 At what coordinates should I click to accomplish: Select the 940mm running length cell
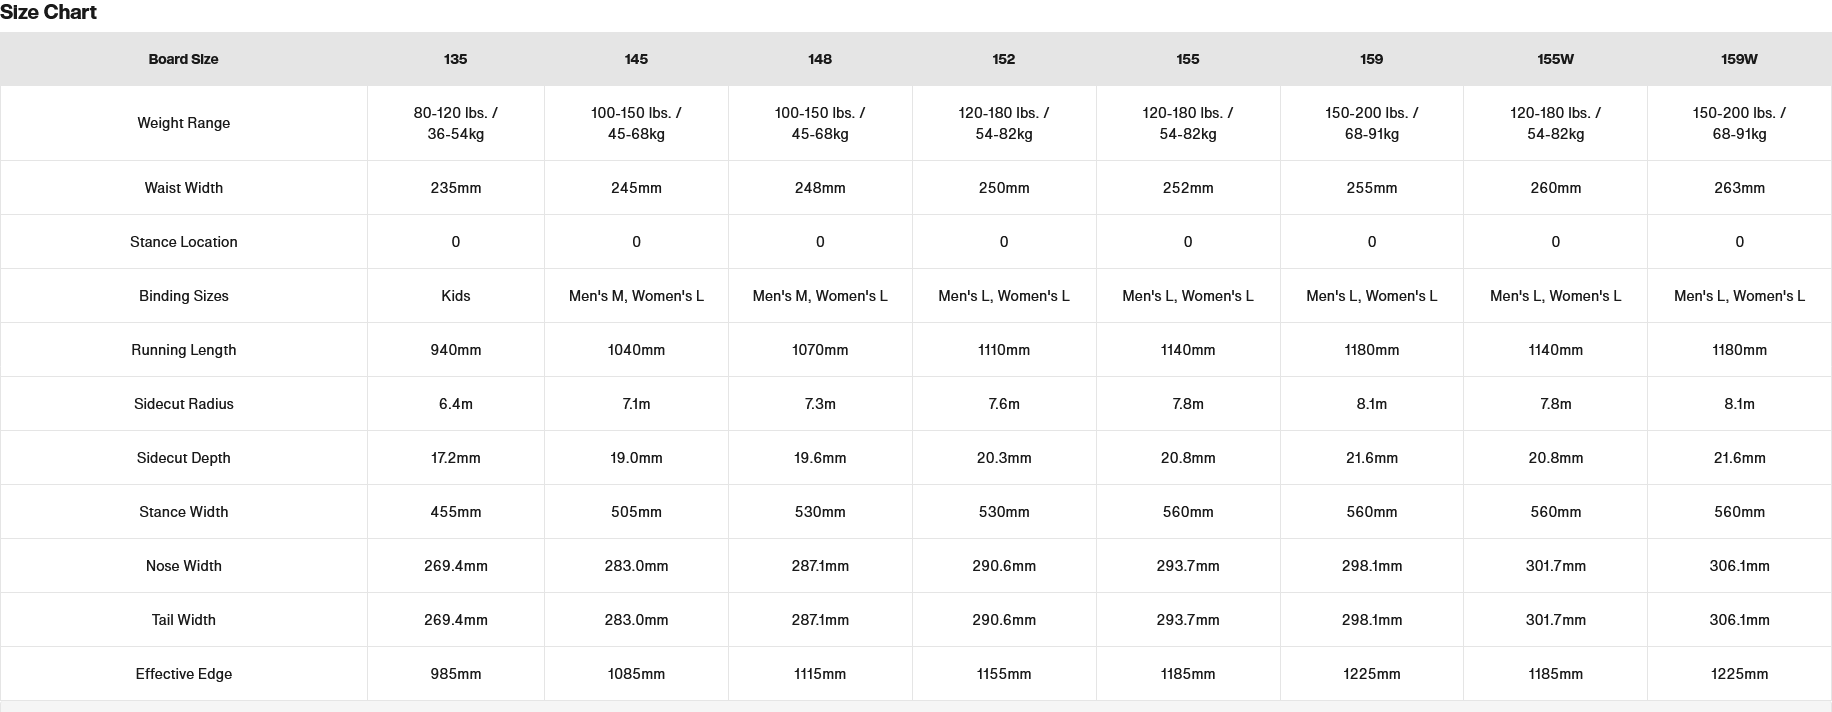[x=455, y=350]
